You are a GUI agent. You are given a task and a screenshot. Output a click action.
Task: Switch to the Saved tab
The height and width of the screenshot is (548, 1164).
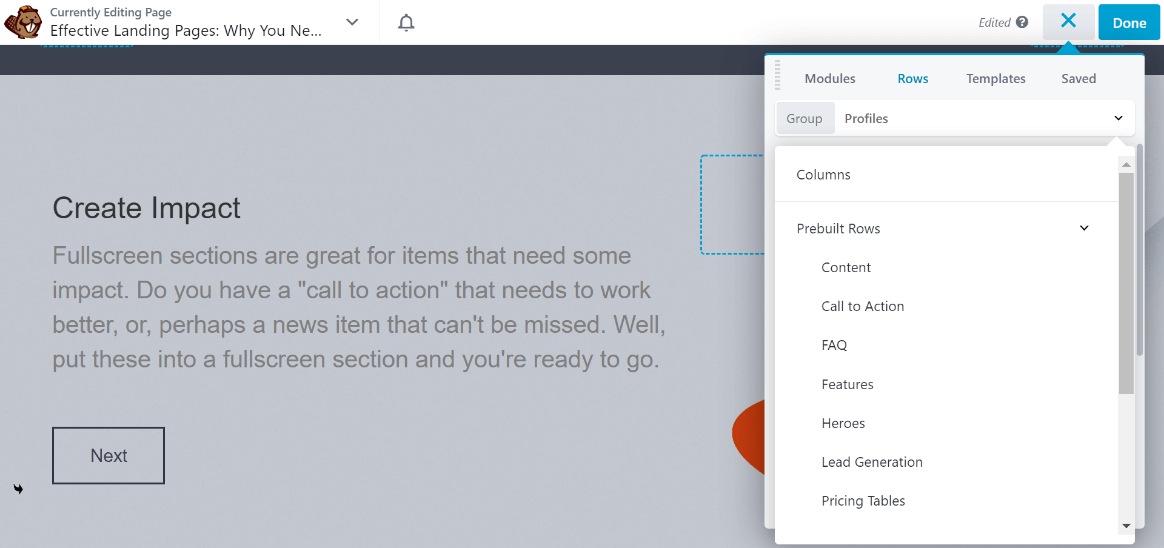tap(1079, 79)
